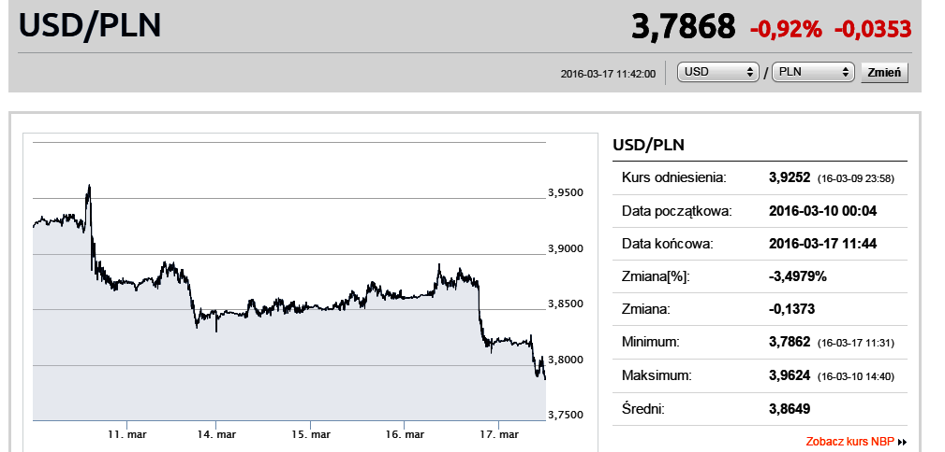
Task: Follow the Zobacz kurs NBP link
Action: pos(850,441)
